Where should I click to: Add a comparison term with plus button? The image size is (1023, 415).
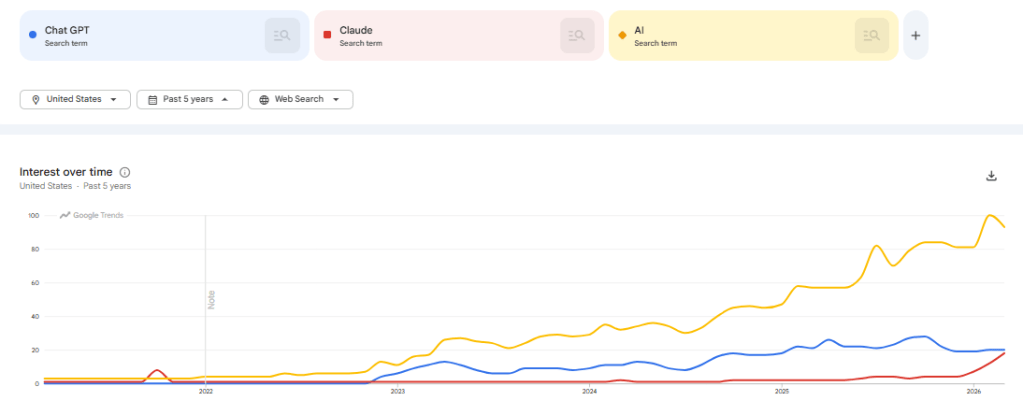pyautogui.click(x=915, y=36)
